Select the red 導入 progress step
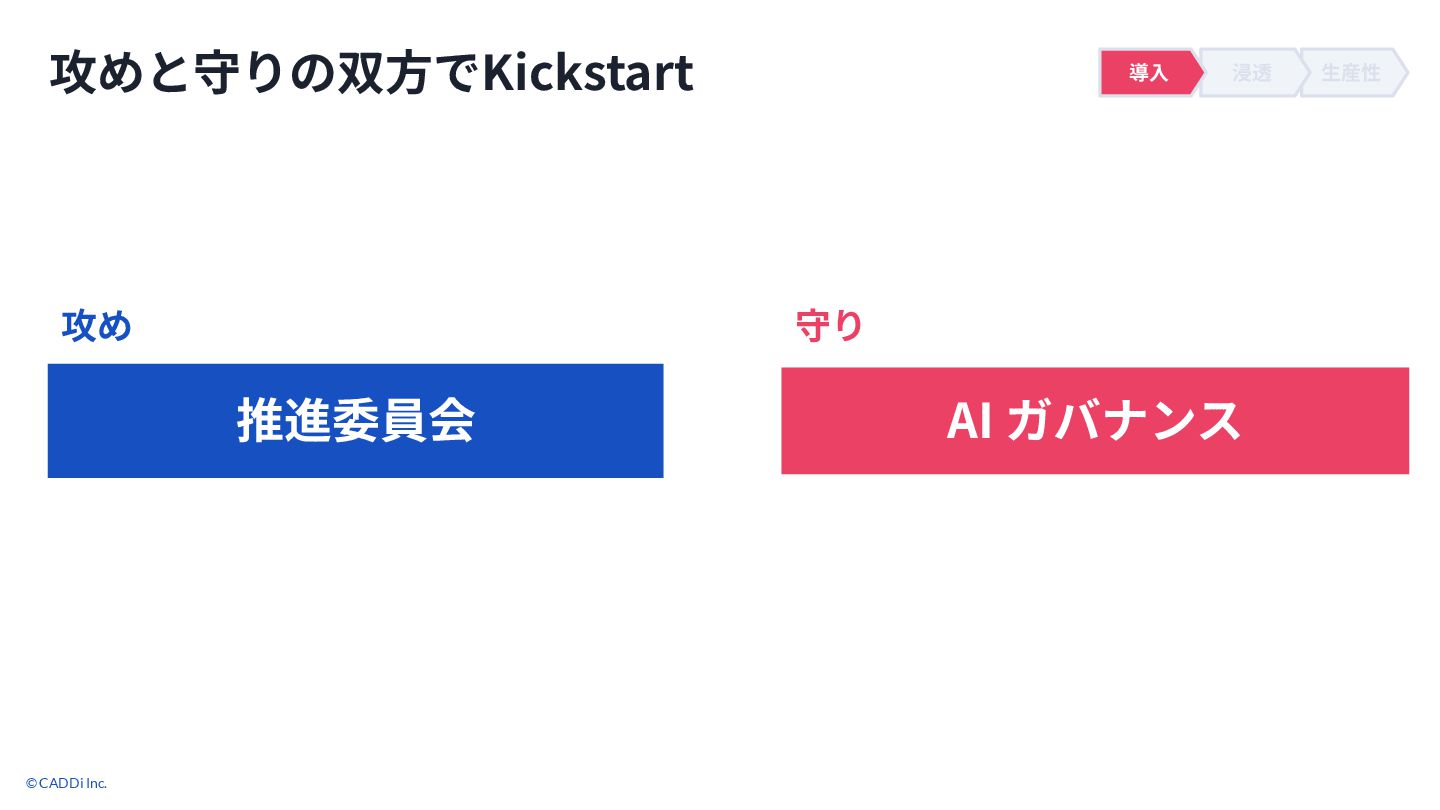The height and width of the screenshot is (810, 1440). pos(1151,73)
